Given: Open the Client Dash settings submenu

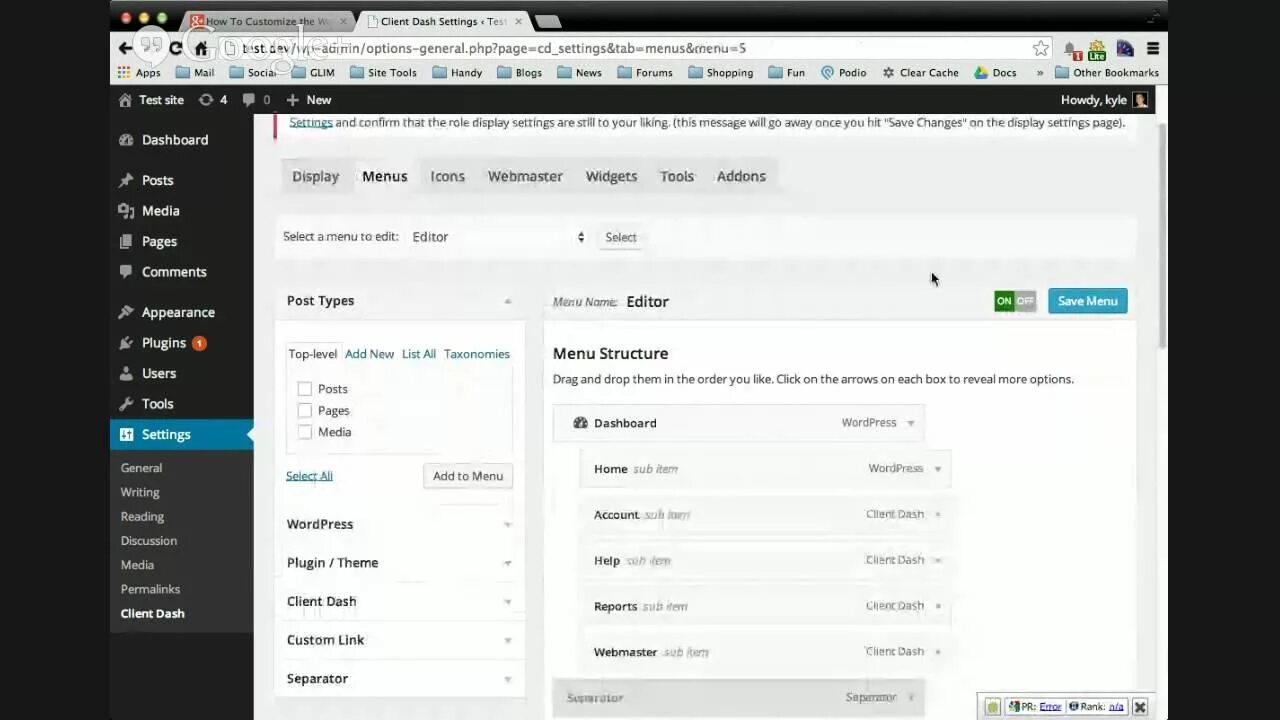Looking at the screenshot, I should click(x=152, y=614).
